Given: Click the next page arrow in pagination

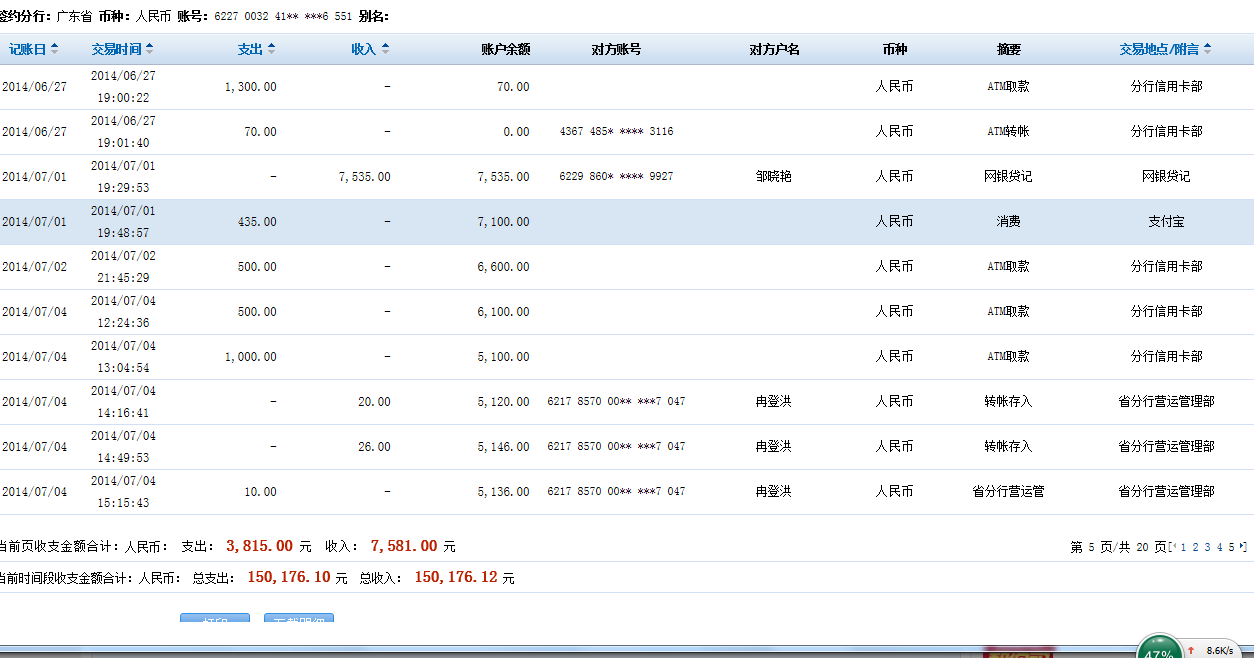Looking at the screenshot, I should [1243, 547].
